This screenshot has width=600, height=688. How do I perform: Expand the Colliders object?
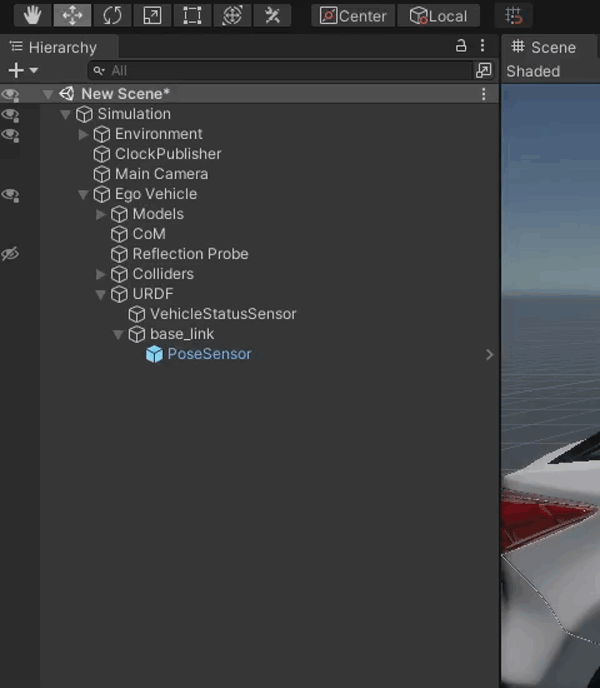click(101, 274)
